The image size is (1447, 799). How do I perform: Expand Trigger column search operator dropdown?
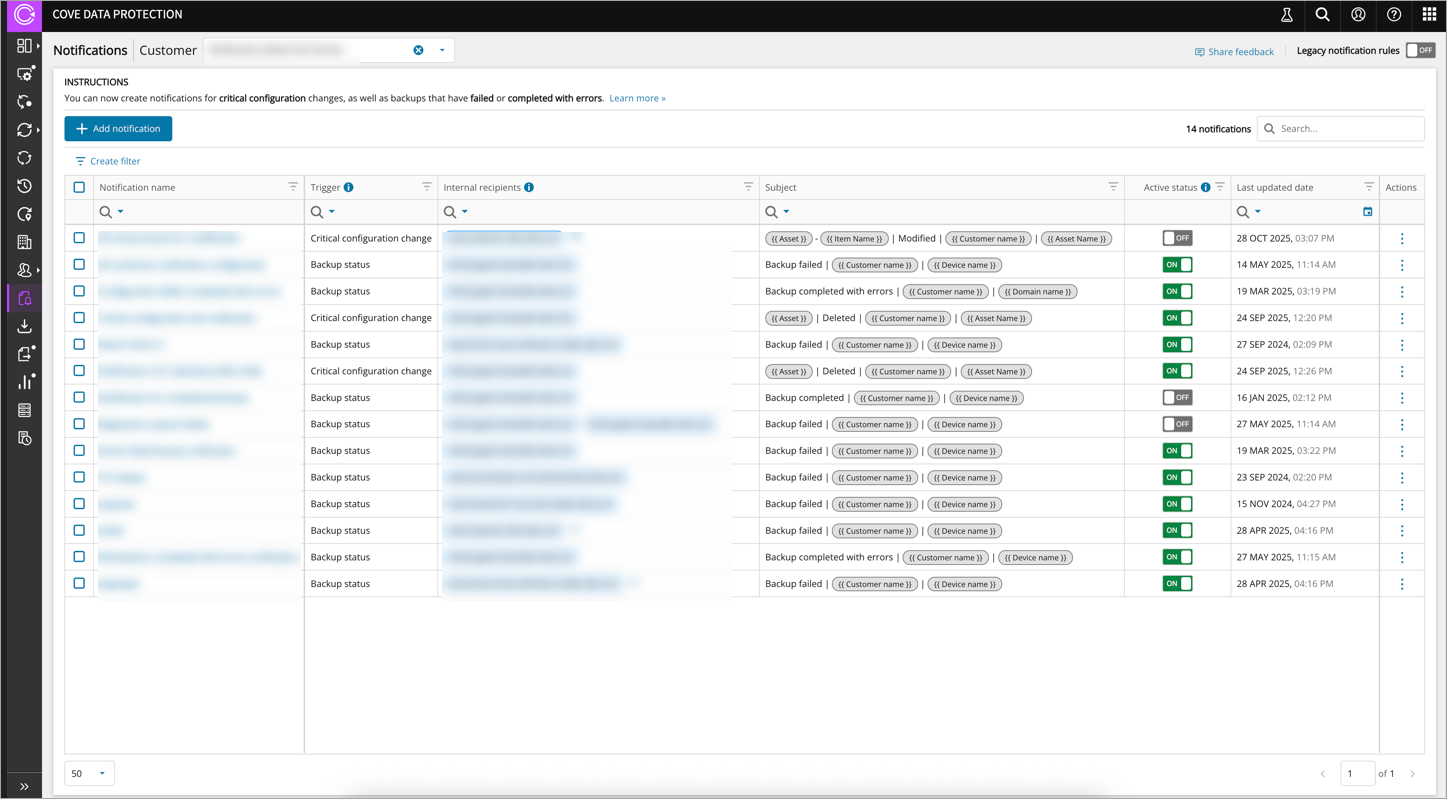[332, 212]
